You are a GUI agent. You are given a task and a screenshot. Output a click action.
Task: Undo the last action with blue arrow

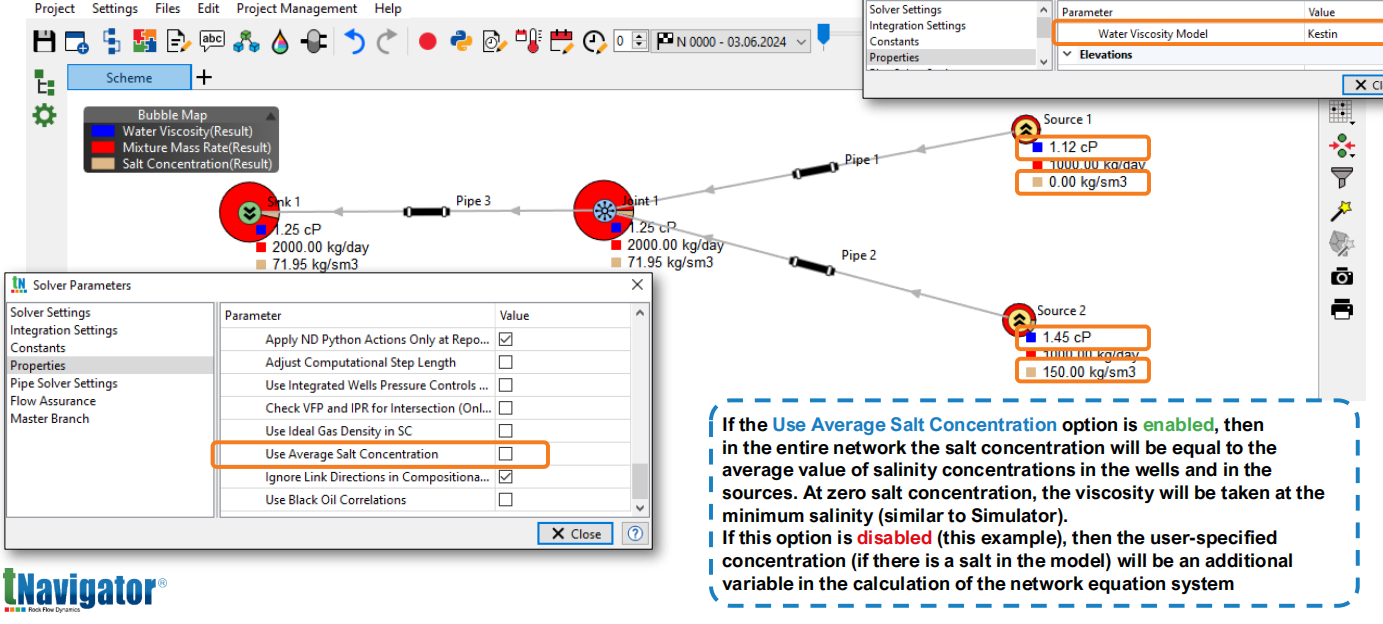[355, 41]
